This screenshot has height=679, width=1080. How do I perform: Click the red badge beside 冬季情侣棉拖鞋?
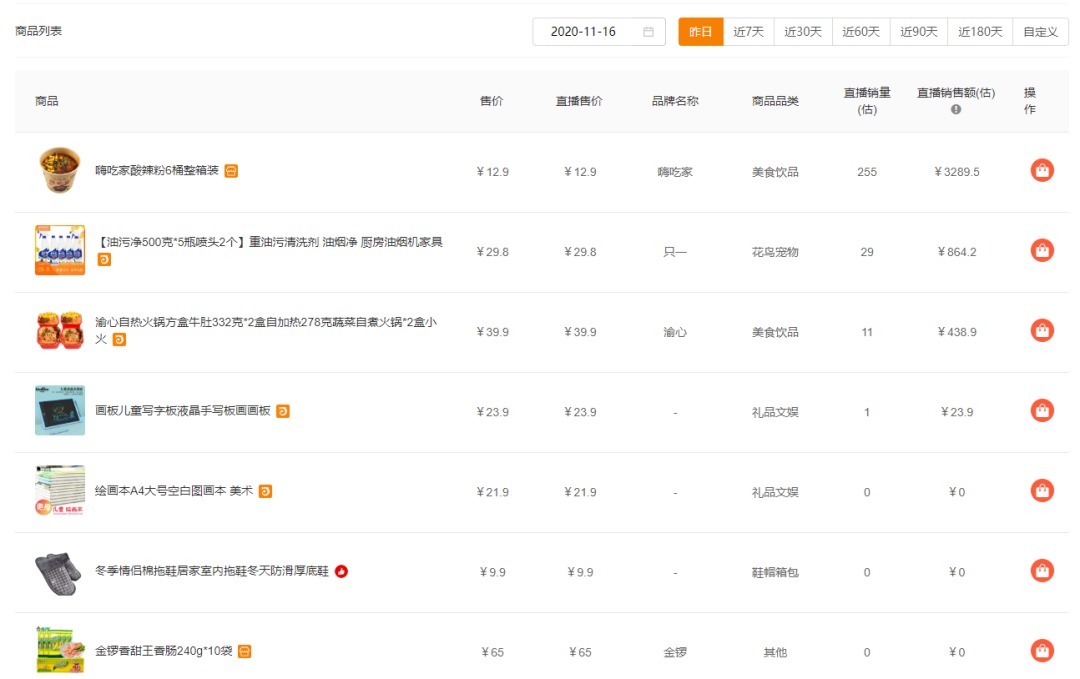342,572
